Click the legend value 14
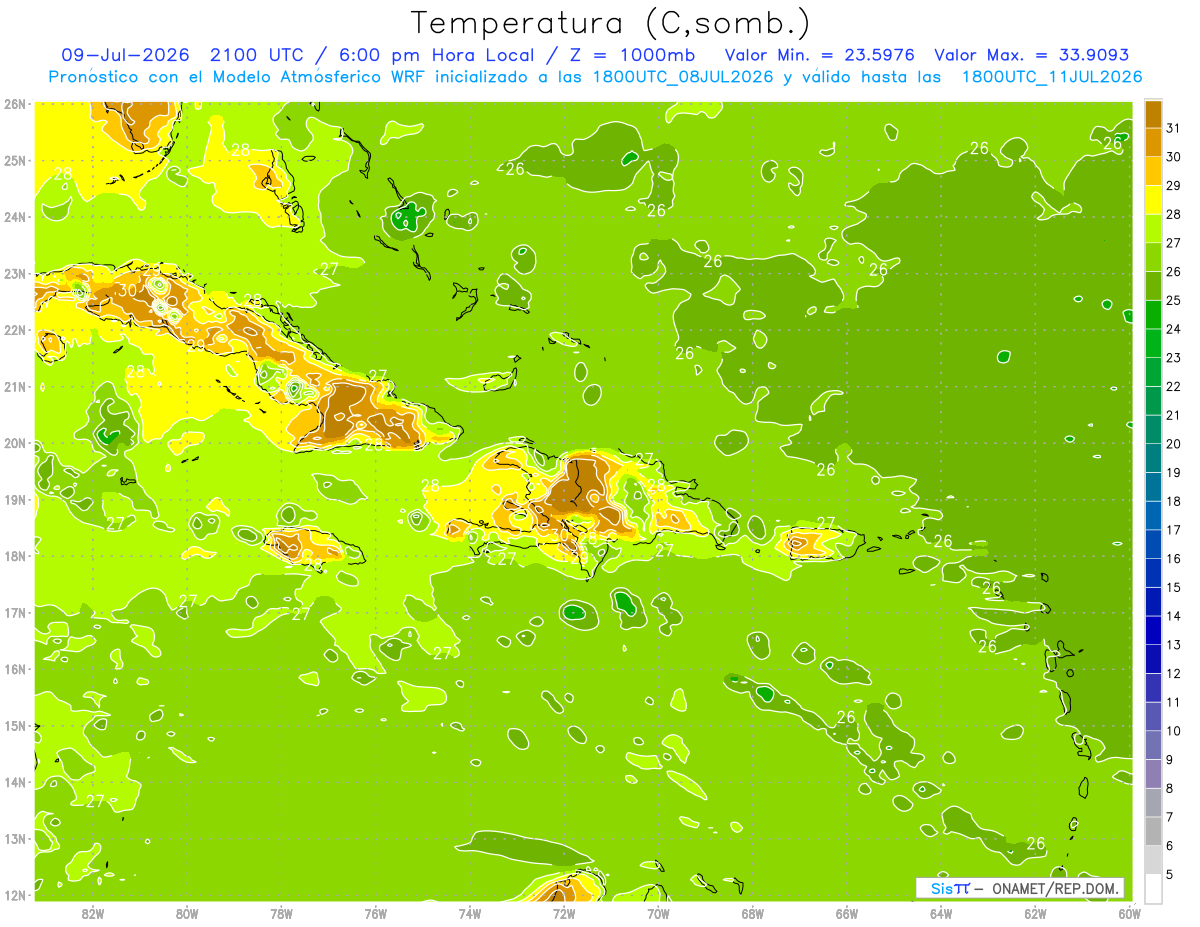 click(x=1173, y=616)
